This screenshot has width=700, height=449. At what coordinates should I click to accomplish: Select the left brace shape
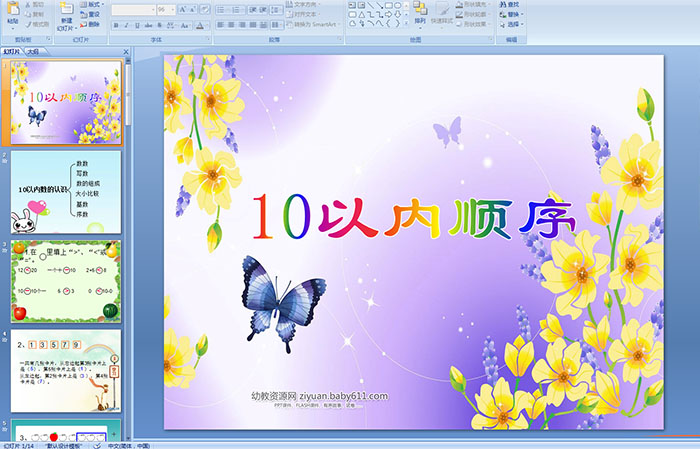[388, 23]
